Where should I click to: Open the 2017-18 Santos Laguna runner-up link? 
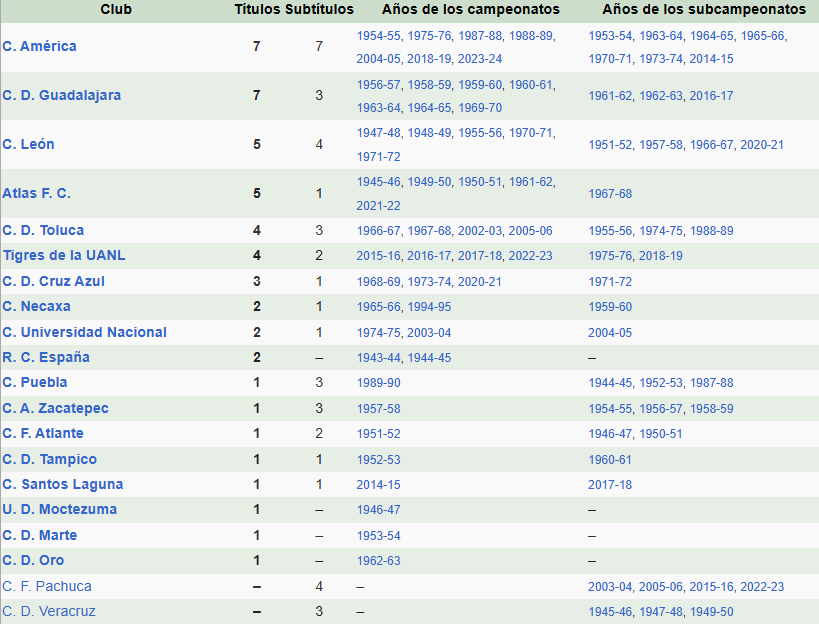610,484
